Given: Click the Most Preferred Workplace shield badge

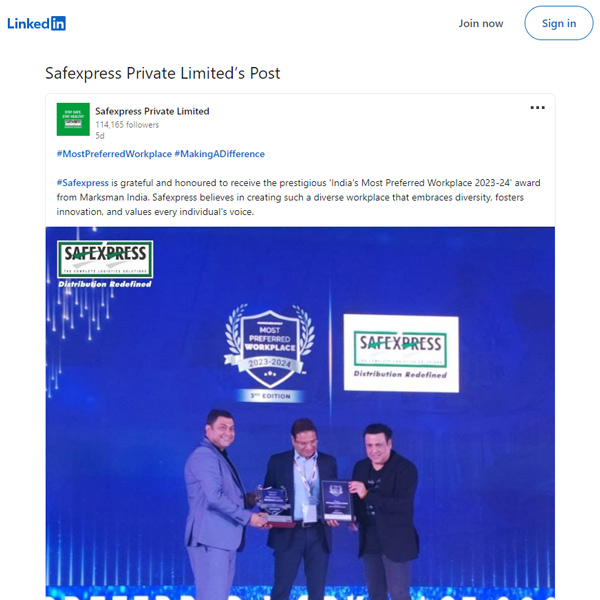Looking at the screenshot, I should 269,346.
